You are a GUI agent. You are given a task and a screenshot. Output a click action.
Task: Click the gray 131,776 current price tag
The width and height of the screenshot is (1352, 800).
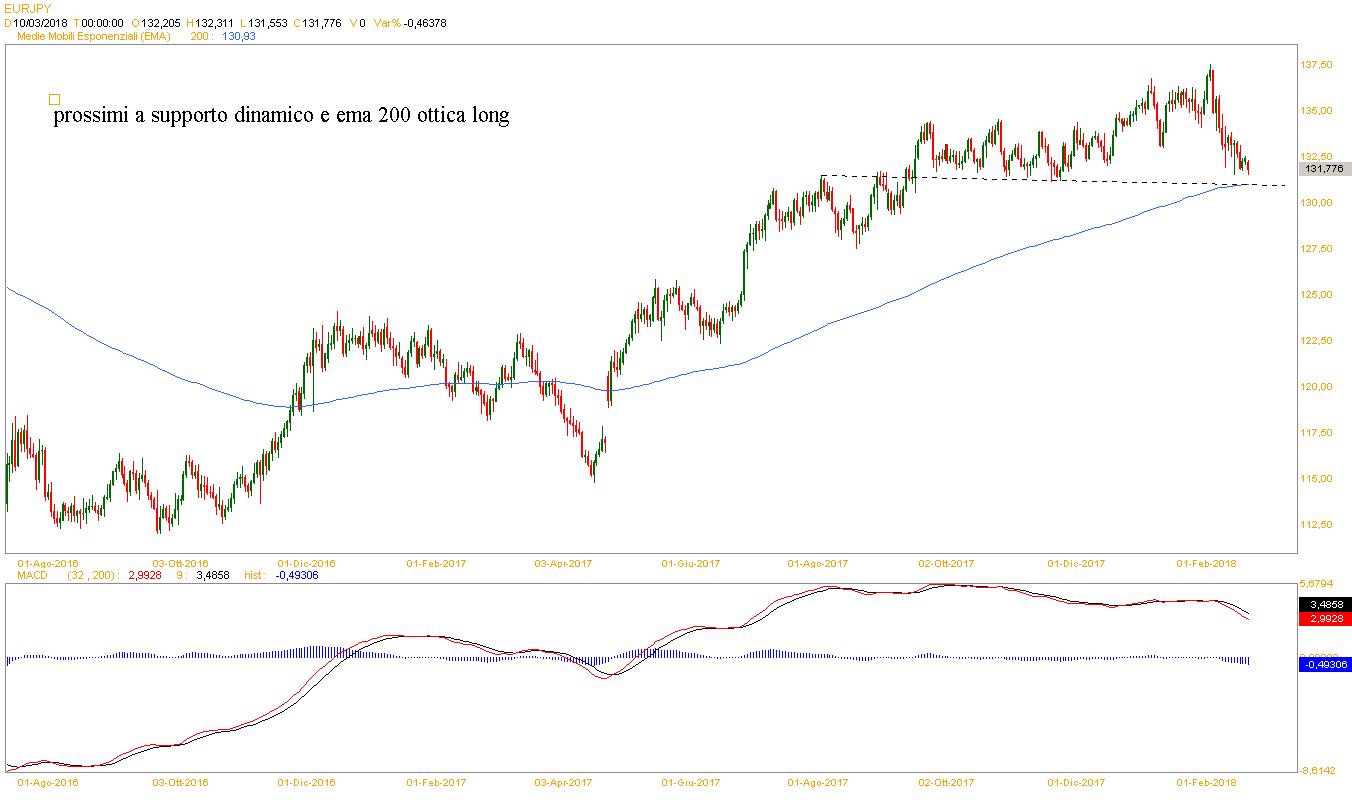click(x=1324, y=169)
